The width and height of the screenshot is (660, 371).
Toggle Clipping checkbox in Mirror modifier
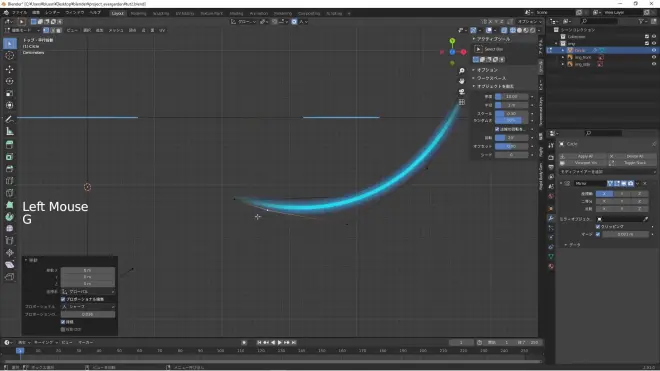(x=598, y=227)
